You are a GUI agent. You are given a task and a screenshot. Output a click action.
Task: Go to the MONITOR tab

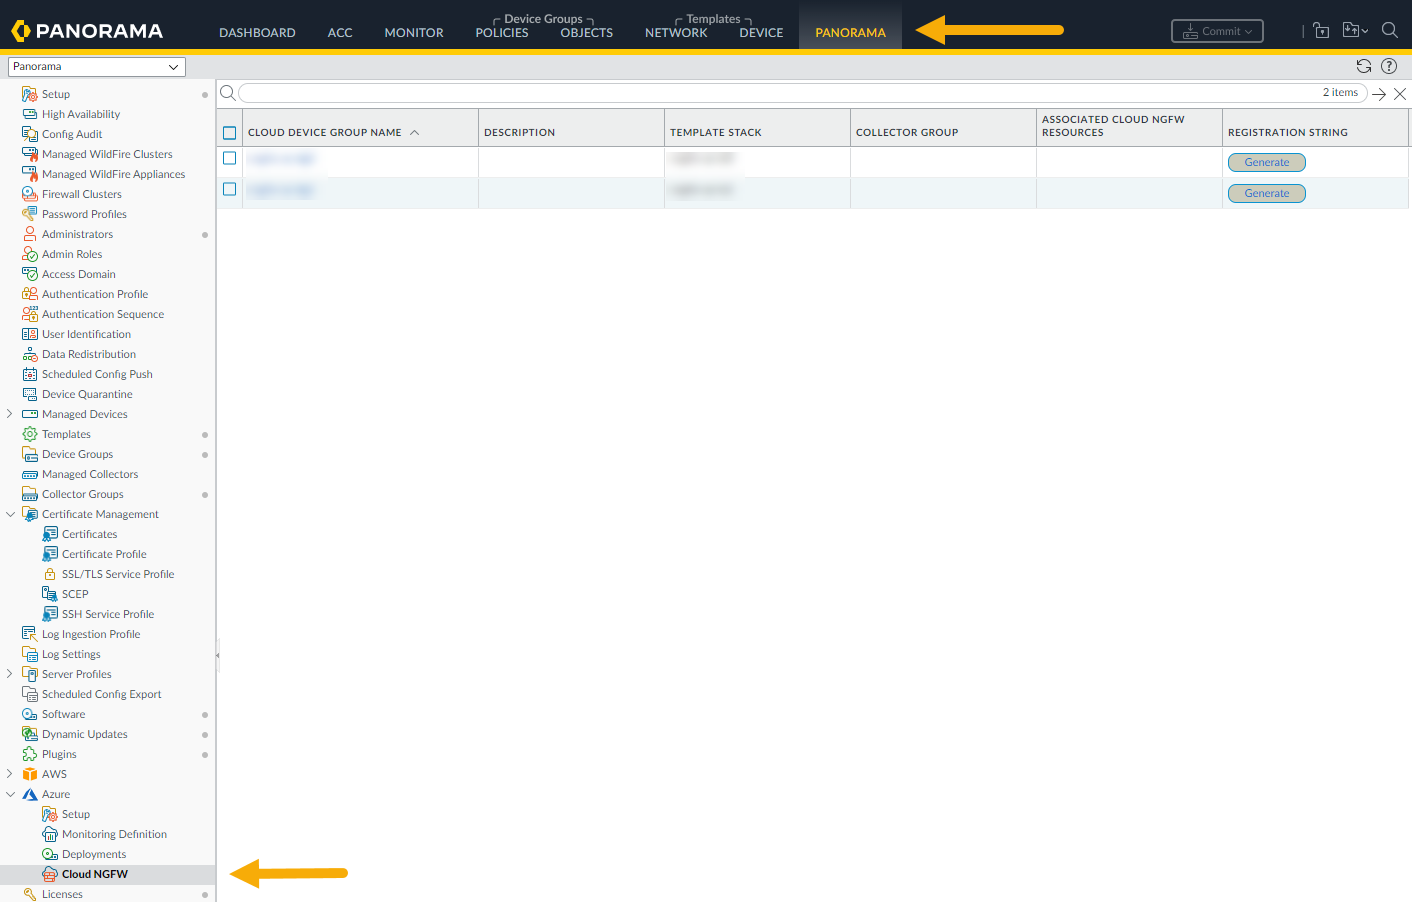point(414,32)
